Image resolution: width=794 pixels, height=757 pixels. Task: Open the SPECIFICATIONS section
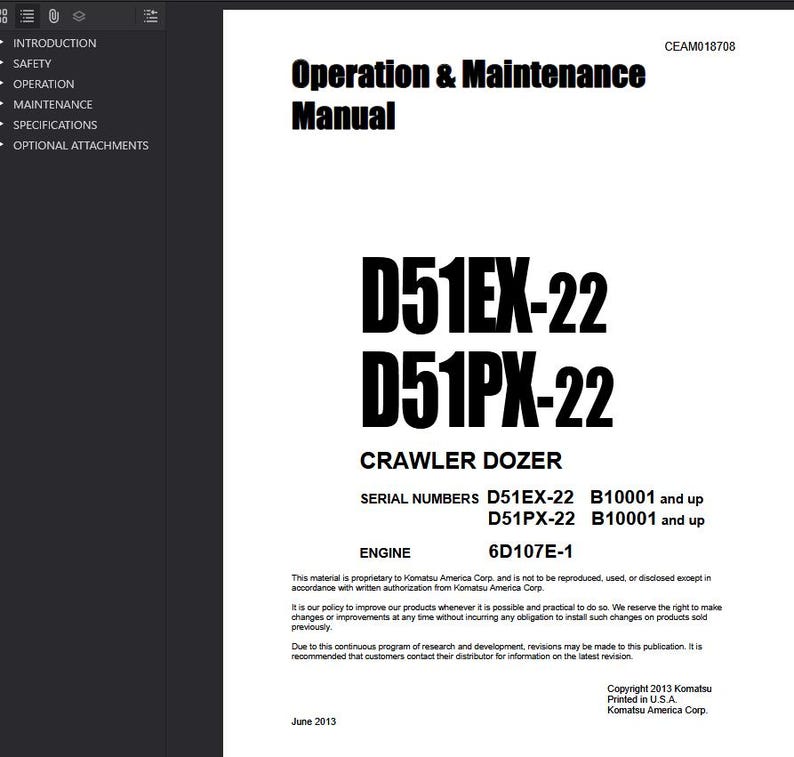pyautogui.click(x=55, y=125)
